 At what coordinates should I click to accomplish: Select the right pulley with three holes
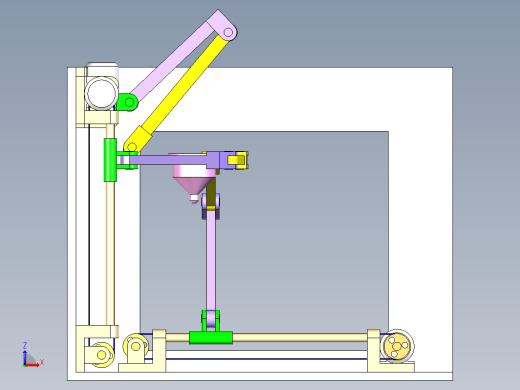point(396,346)
